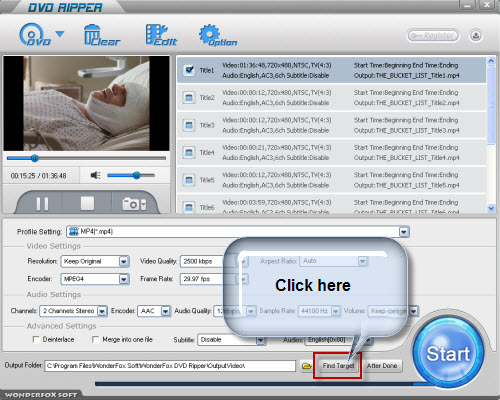Check the Title4 checkbox
Screen dimensions: 500x400
189,153
